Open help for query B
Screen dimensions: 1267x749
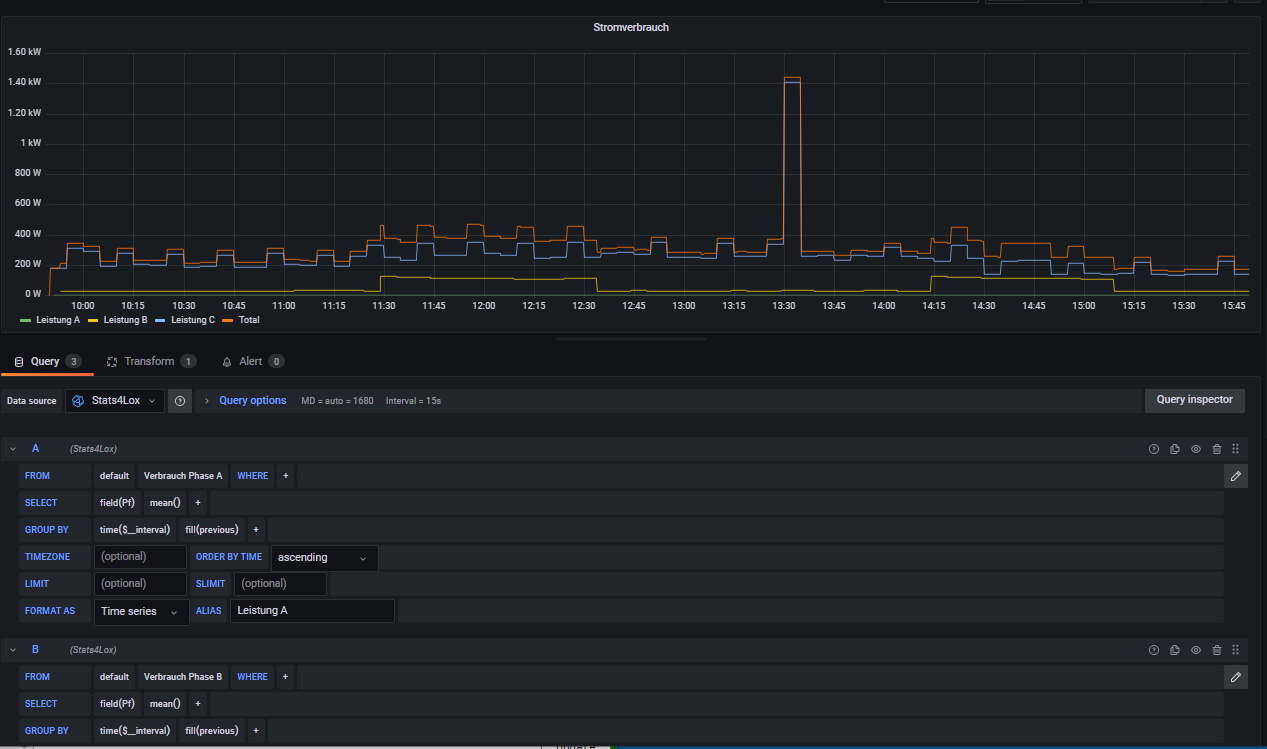click(x=1154, y=650)
